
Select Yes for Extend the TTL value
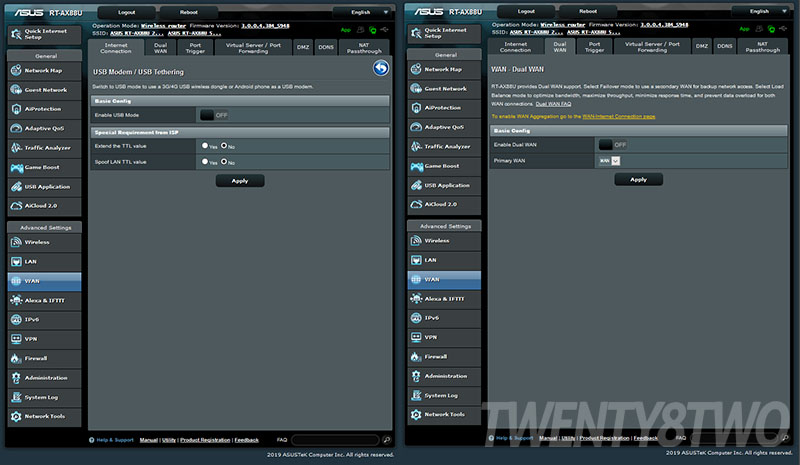click(x=205, y=145)
